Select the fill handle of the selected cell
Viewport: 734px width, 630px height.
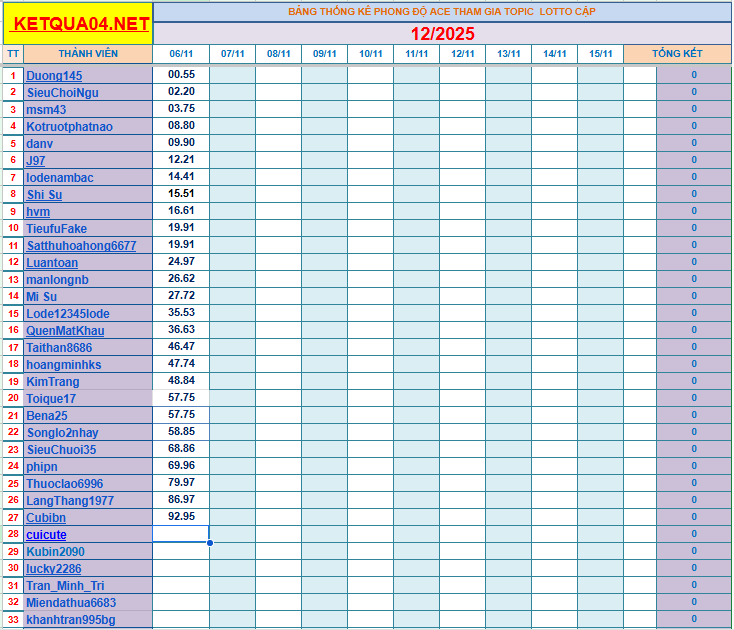pos(210,543)
